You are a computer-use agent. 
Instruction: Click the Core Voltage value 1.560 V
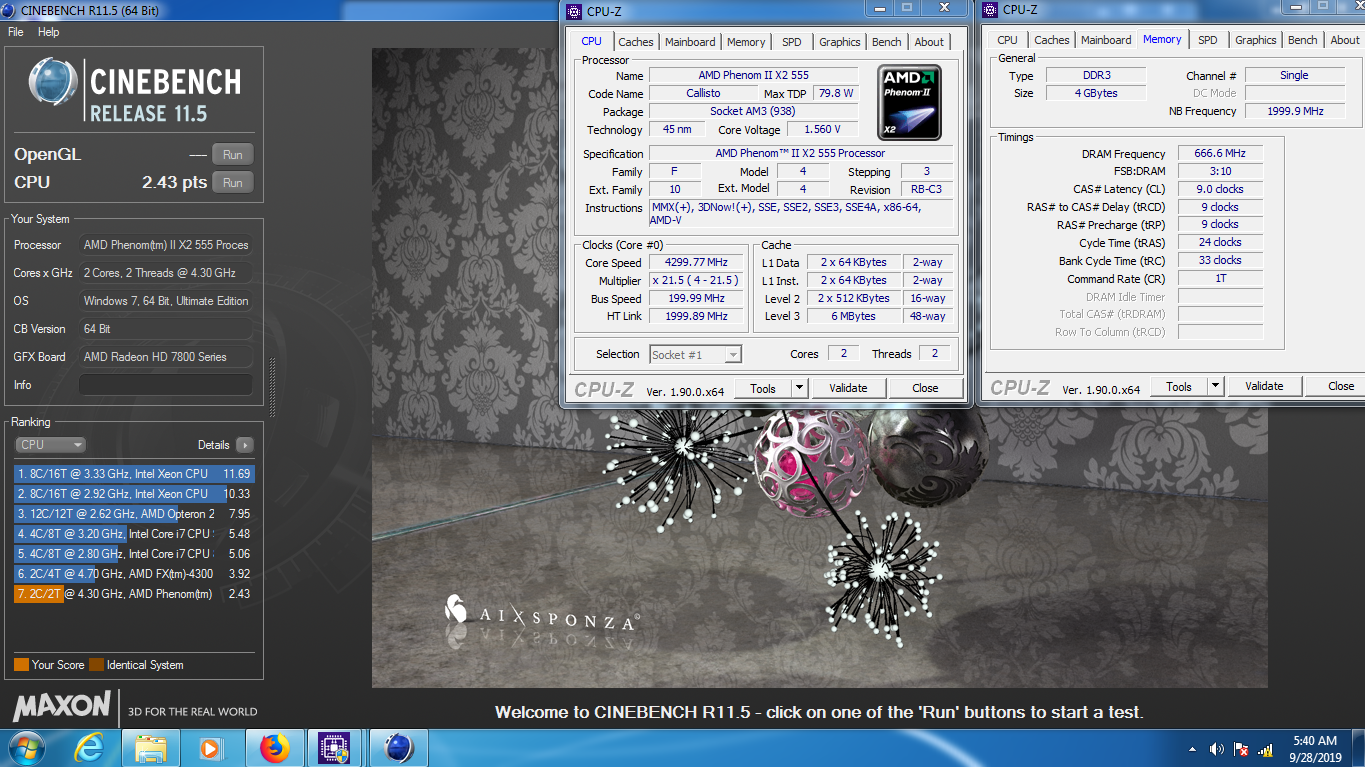click(822, 129)
